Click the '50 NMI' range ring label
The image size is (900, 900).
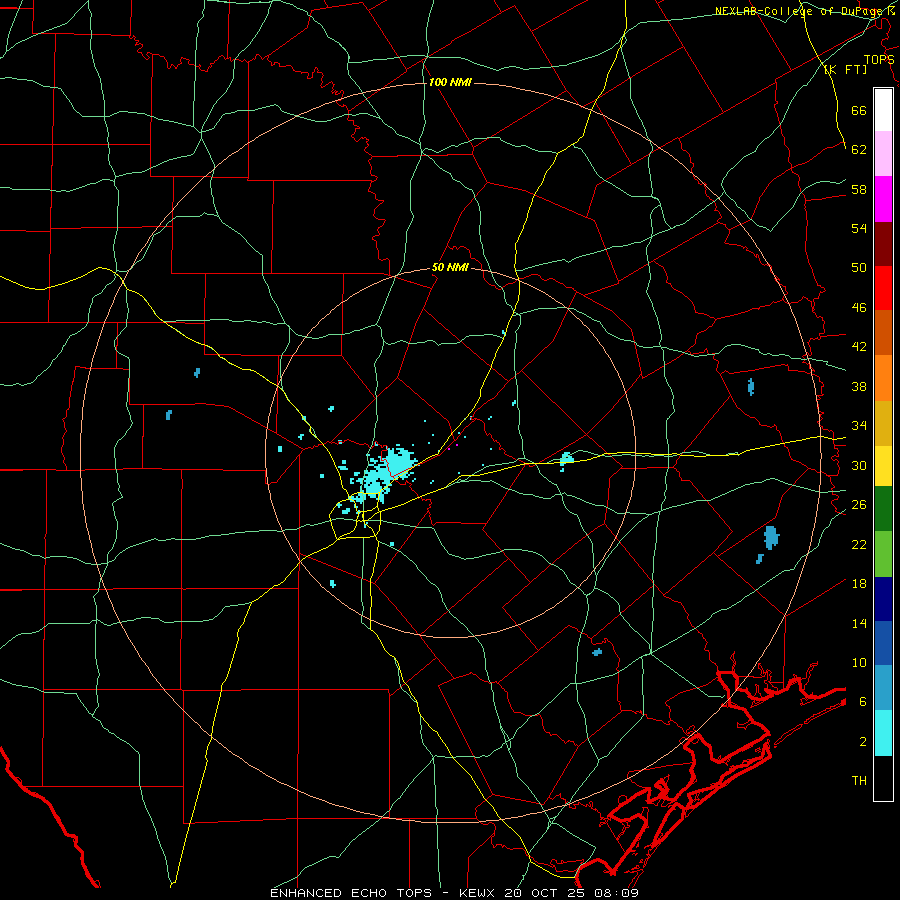coord(450,267)
